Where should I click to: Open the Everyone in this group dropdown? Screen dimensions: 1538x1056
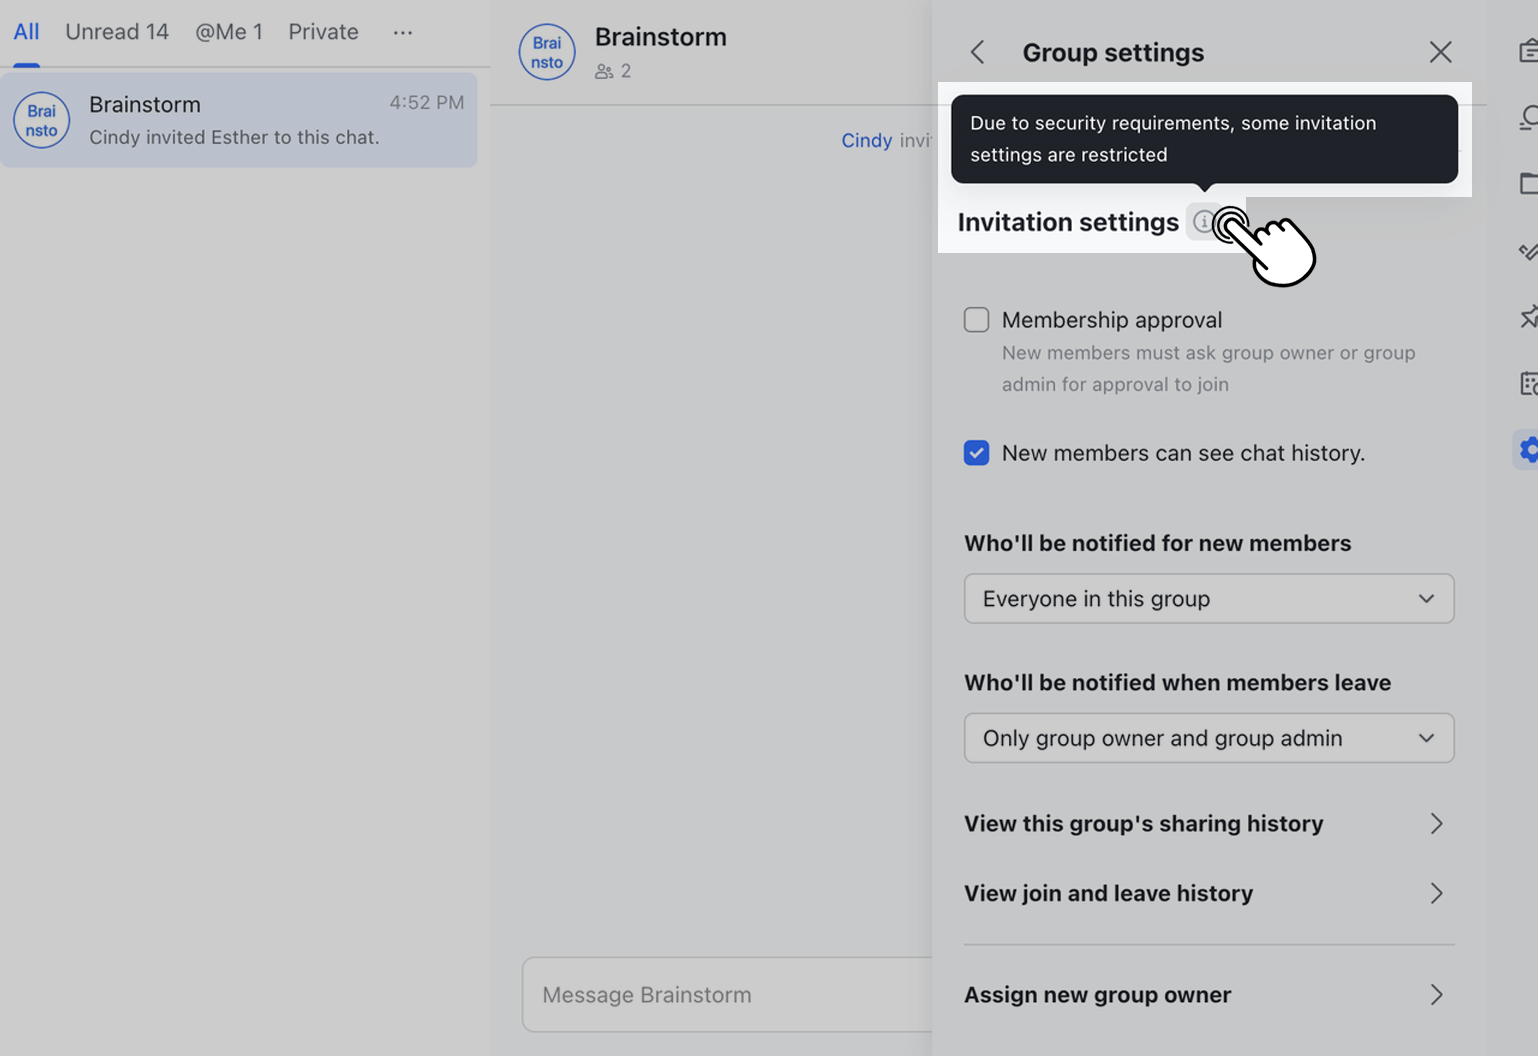click(x=1209, y=599)
